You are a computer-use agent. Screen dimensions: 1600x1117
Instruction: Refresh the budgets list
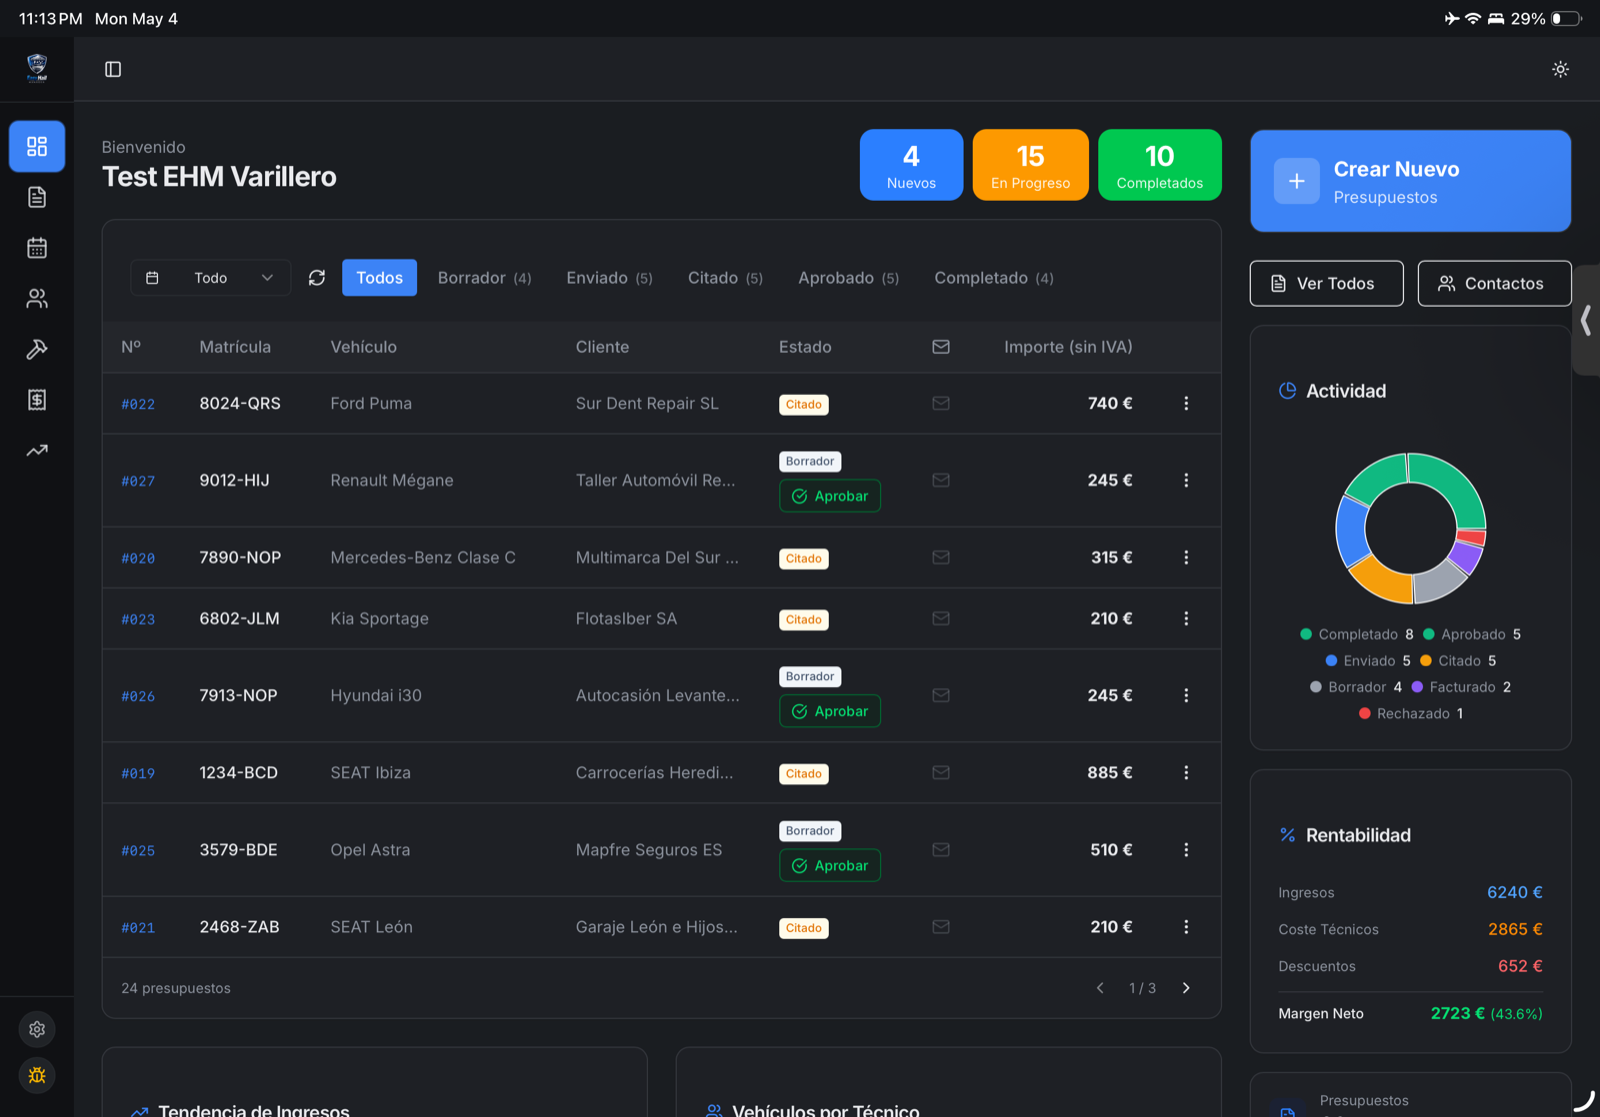[317, 278]
